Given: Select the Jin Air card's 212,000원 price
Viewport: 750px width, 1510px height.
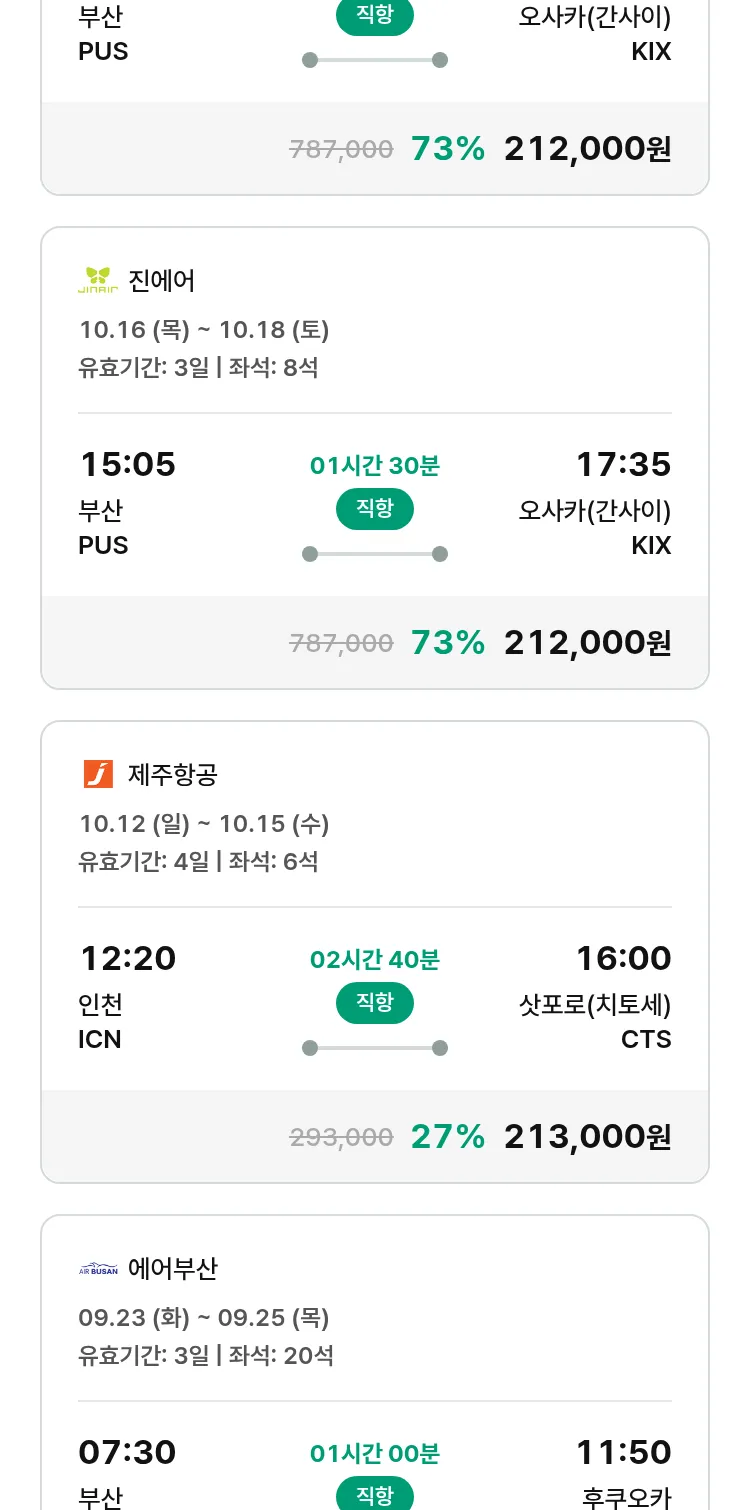Looking at the screenshot, I should (x=587, y=642).
